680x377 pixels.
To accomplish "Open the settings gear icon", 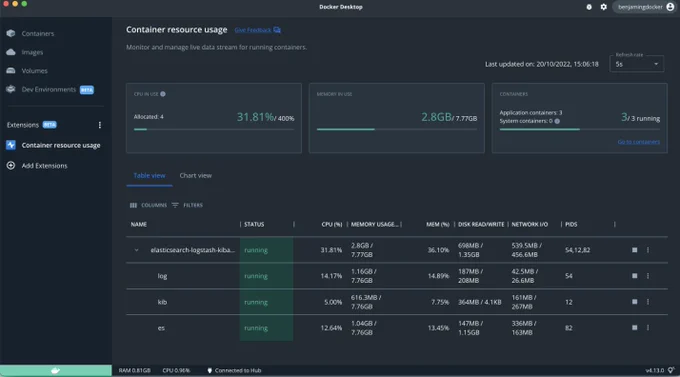I will [x=604, y=7].
